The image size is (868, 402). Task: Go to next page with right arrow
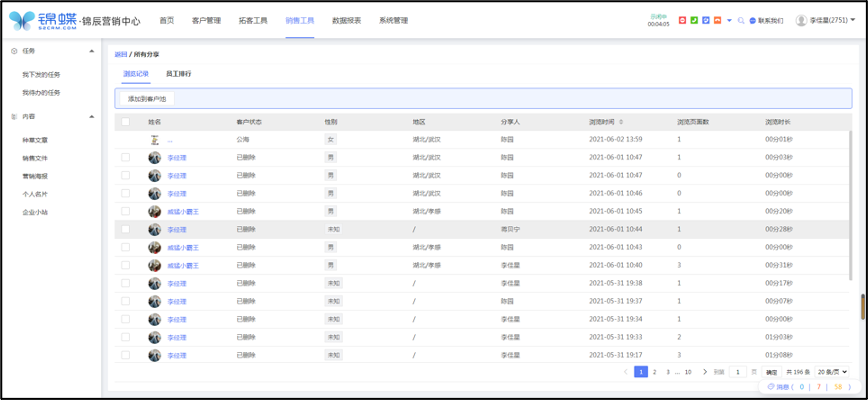(x=705, y=372)
